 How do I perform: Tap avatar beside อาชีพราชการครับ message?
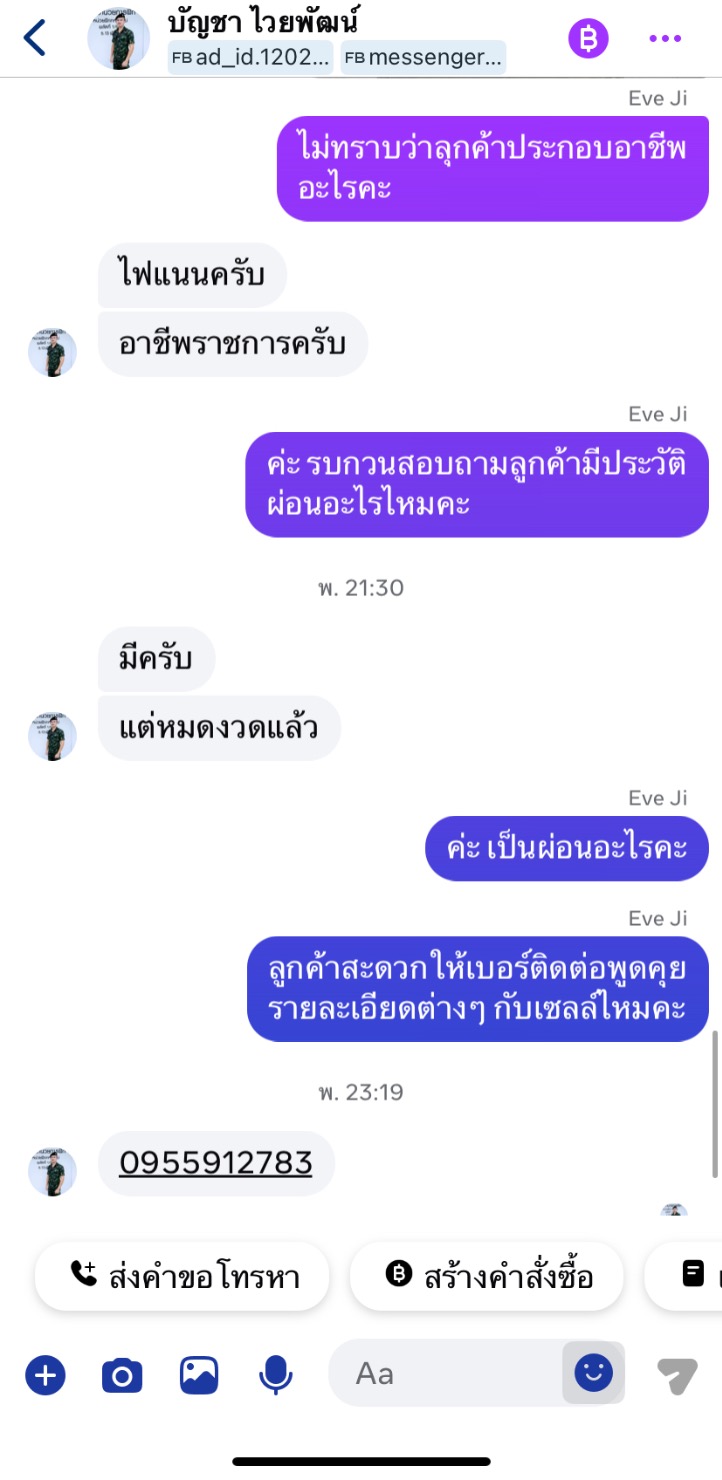coord(52,352)
